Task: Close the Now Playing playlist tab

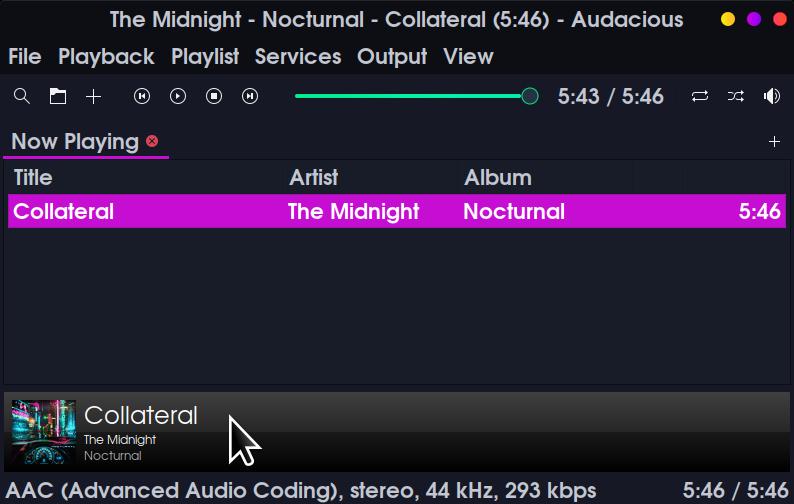Action: [x=152, y=141]
